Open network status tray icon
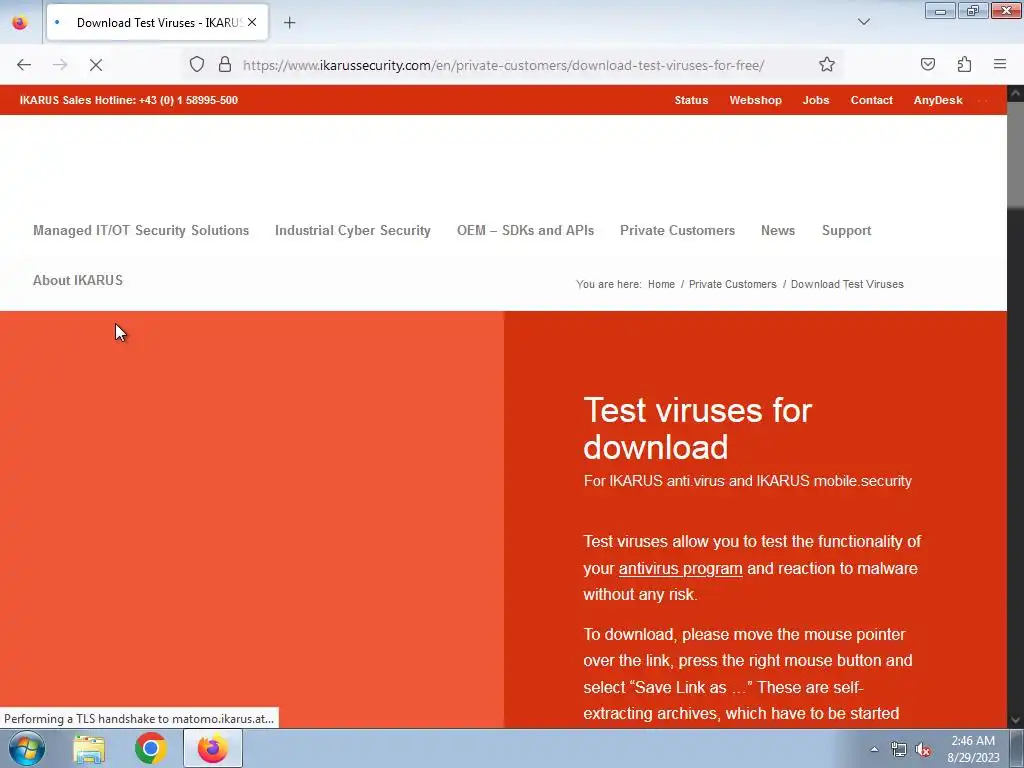This screenshot has height=768, width=1024. coord(899,750)
